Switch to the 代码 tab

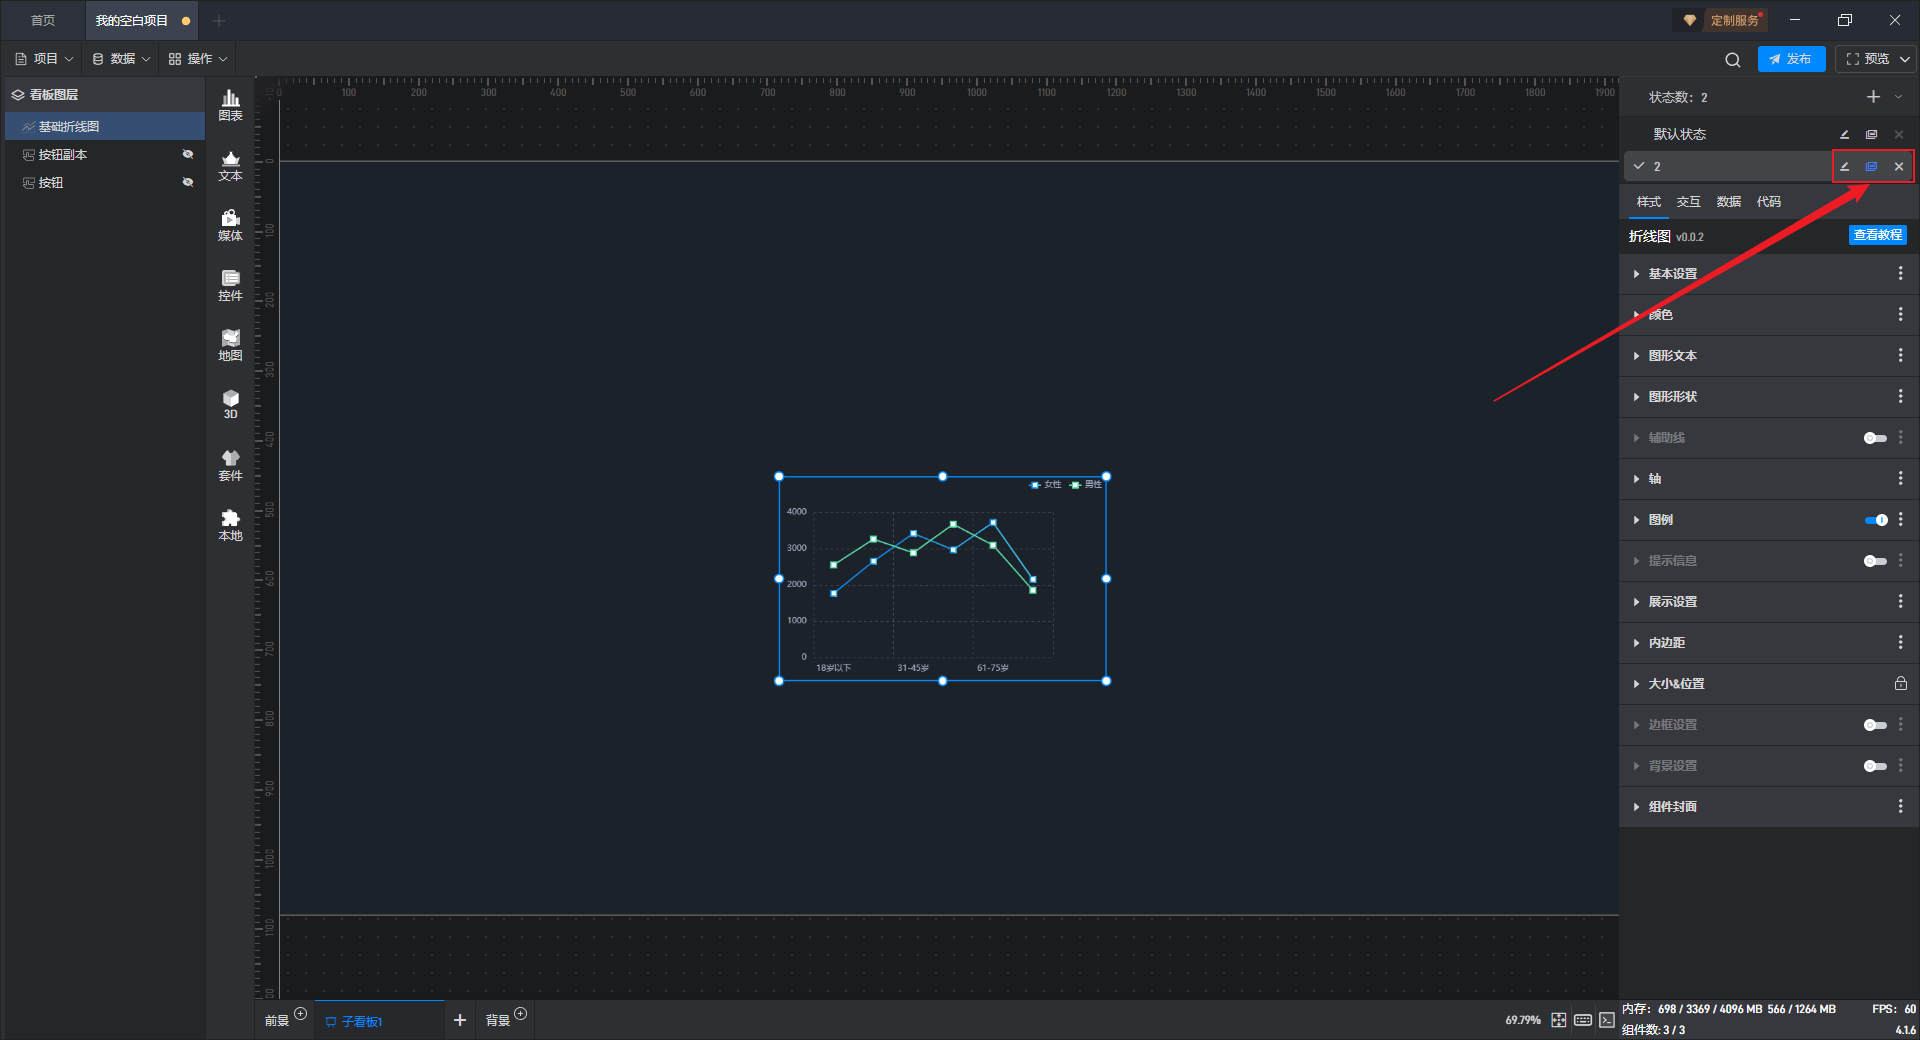point(1768,202)
